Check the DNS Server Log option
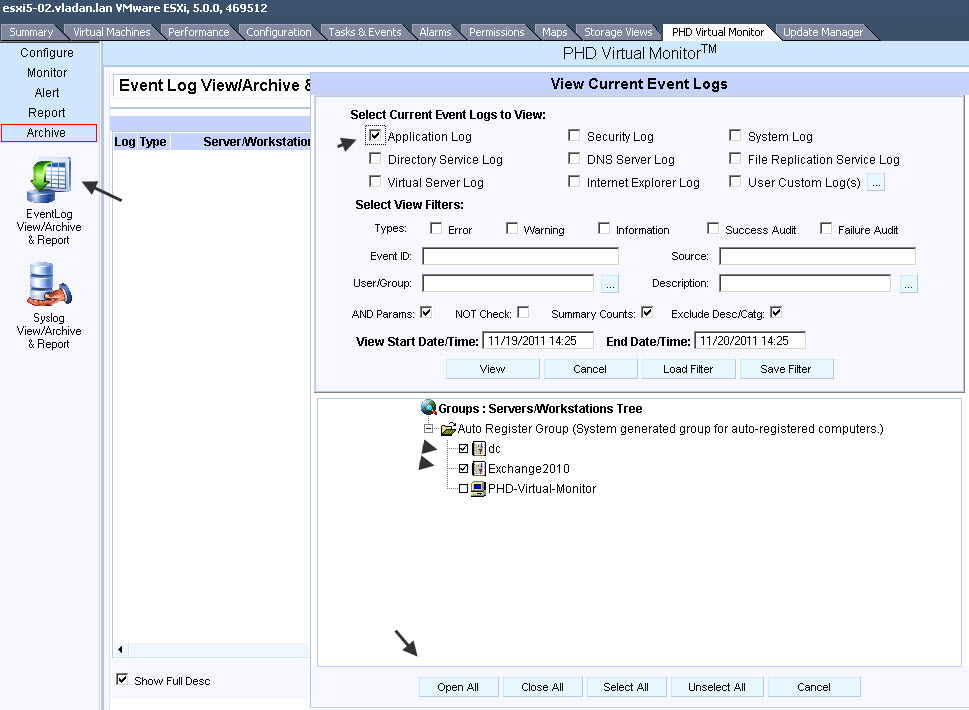 pos(574,158)
